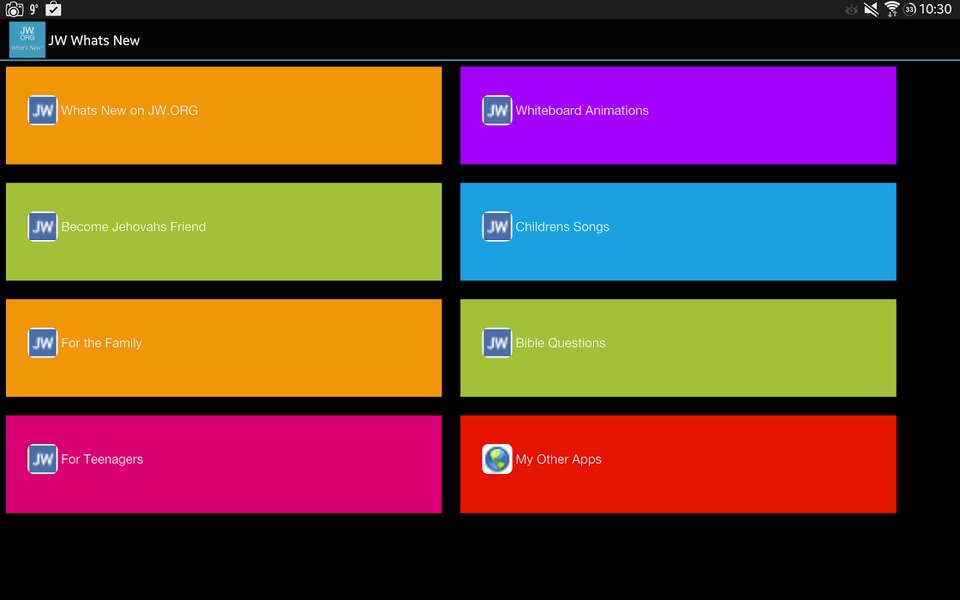
Task: Open the Childrens Songs blue tile
Action: [x=678, y=231]
